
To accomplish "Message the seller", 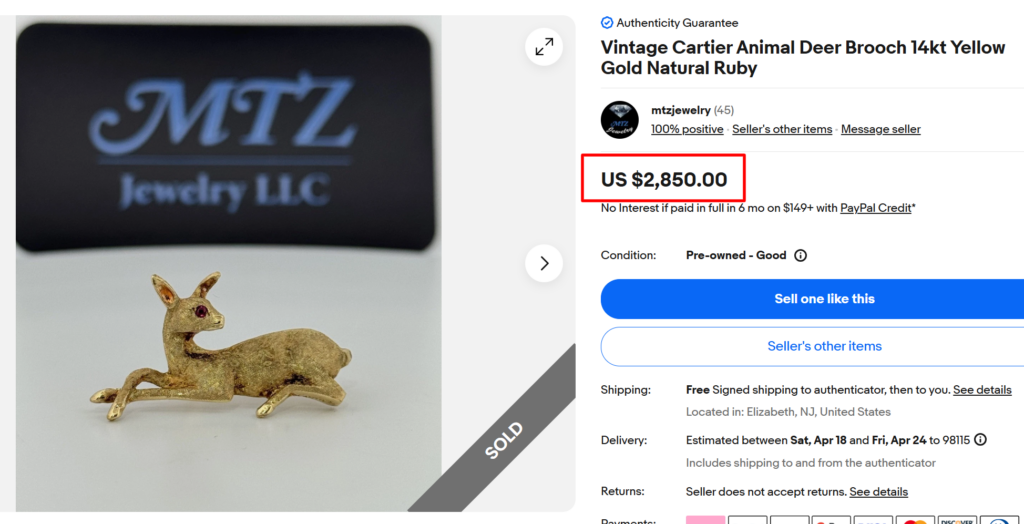I will (880, 129).
